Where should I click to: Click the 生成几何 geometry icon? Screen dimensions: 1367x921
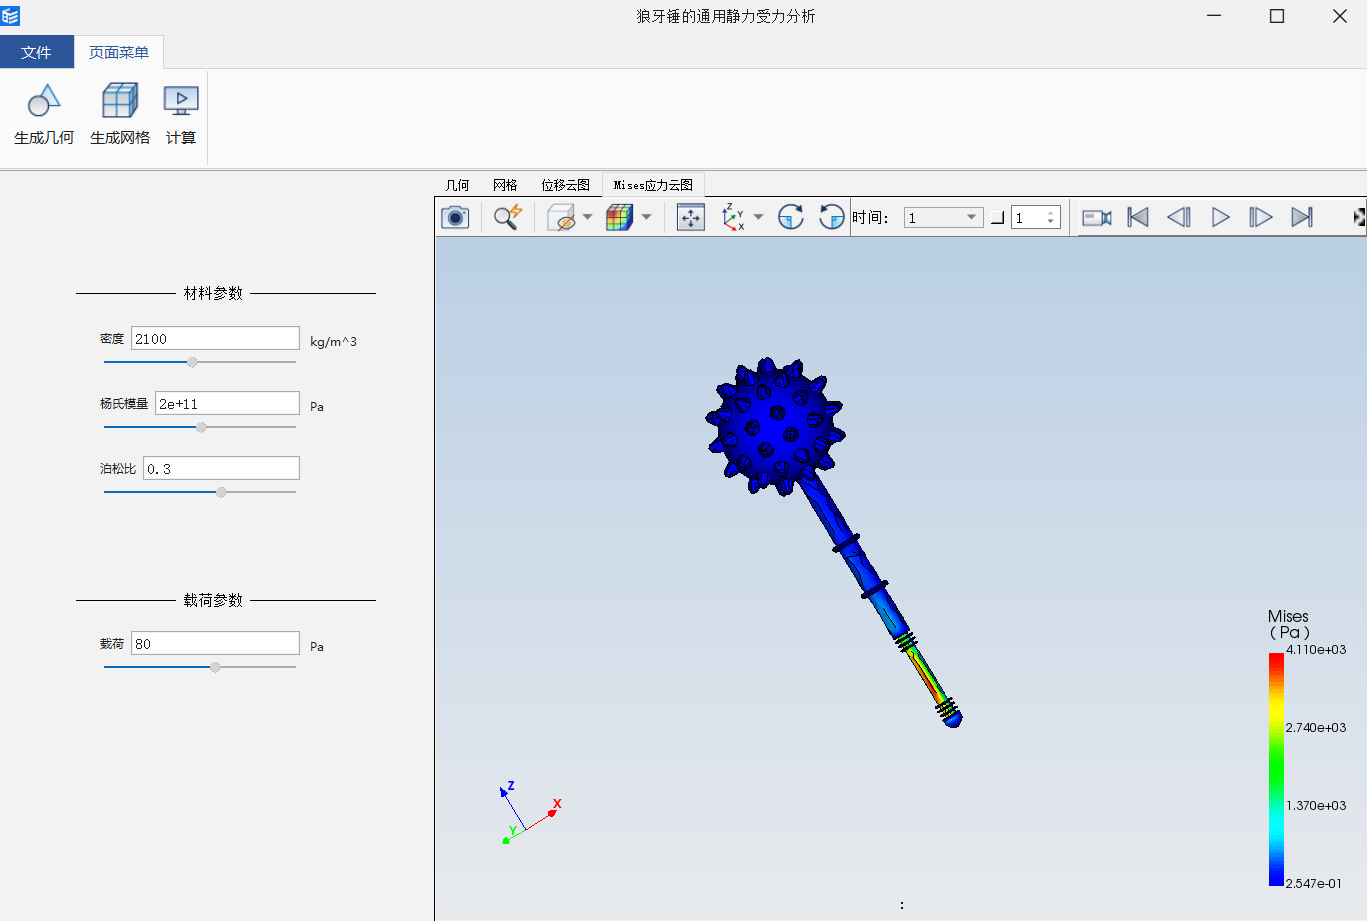coord(44,101)
